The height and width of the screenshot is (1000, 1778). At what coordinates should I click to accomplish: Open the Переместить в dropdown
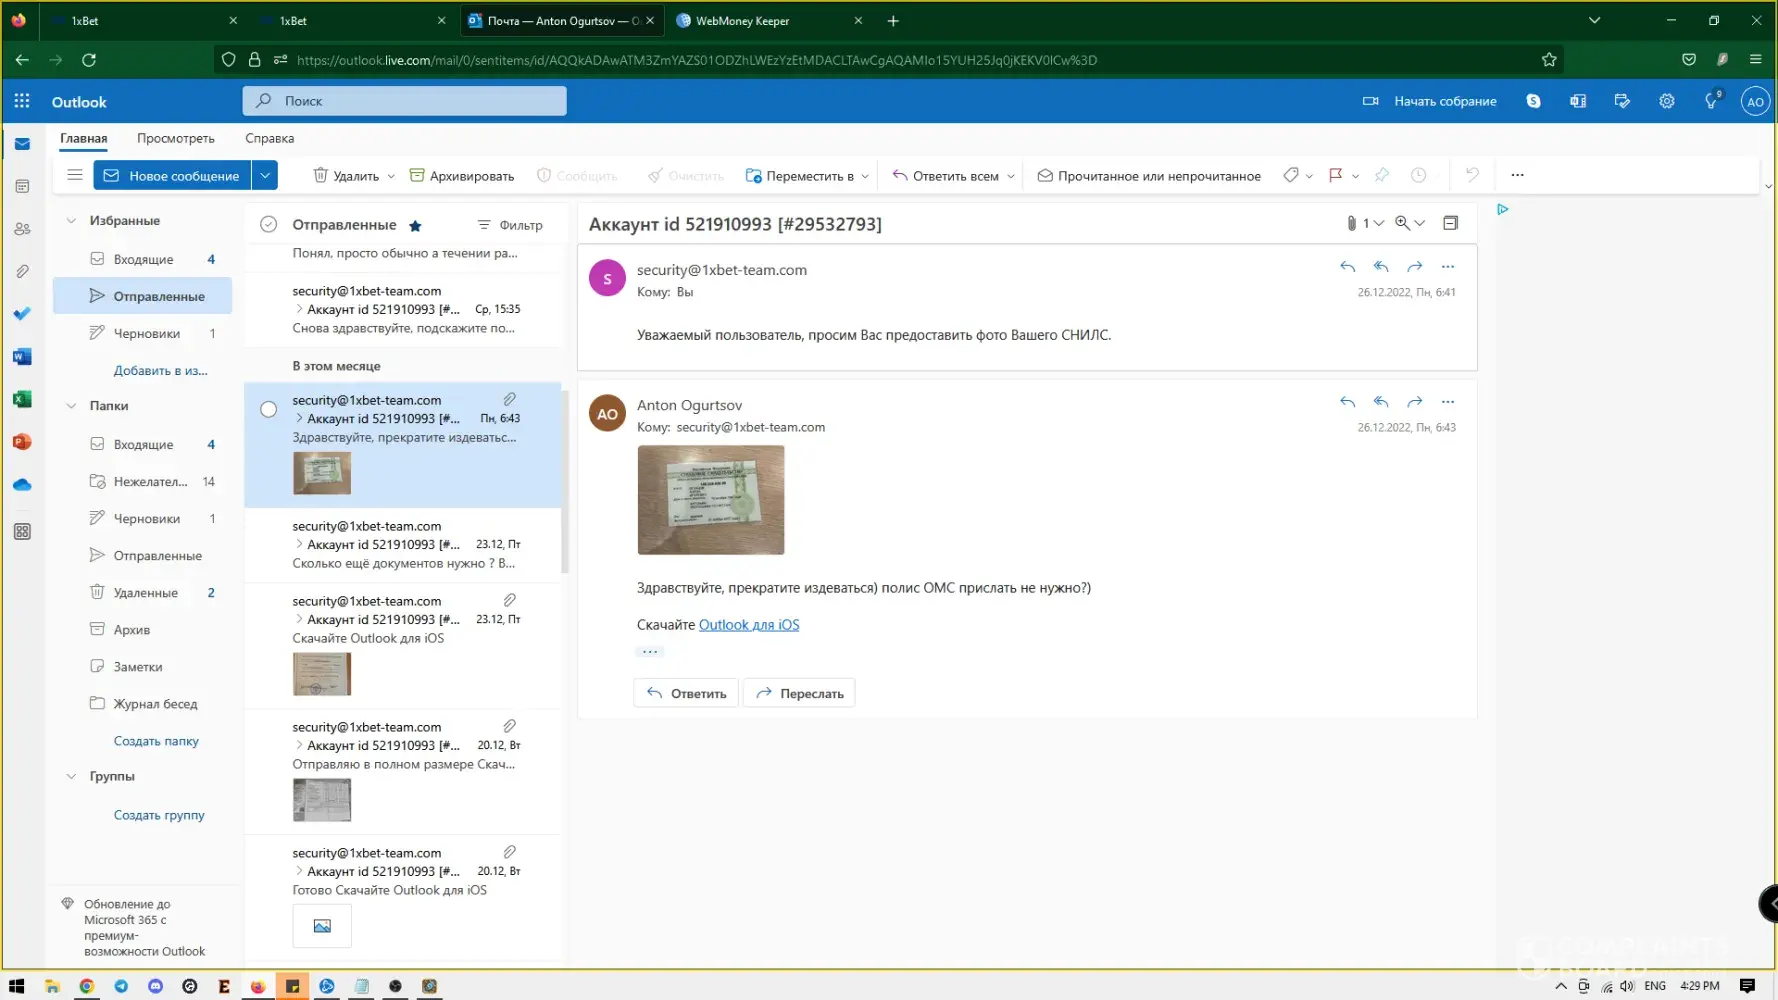pos(806,176)
